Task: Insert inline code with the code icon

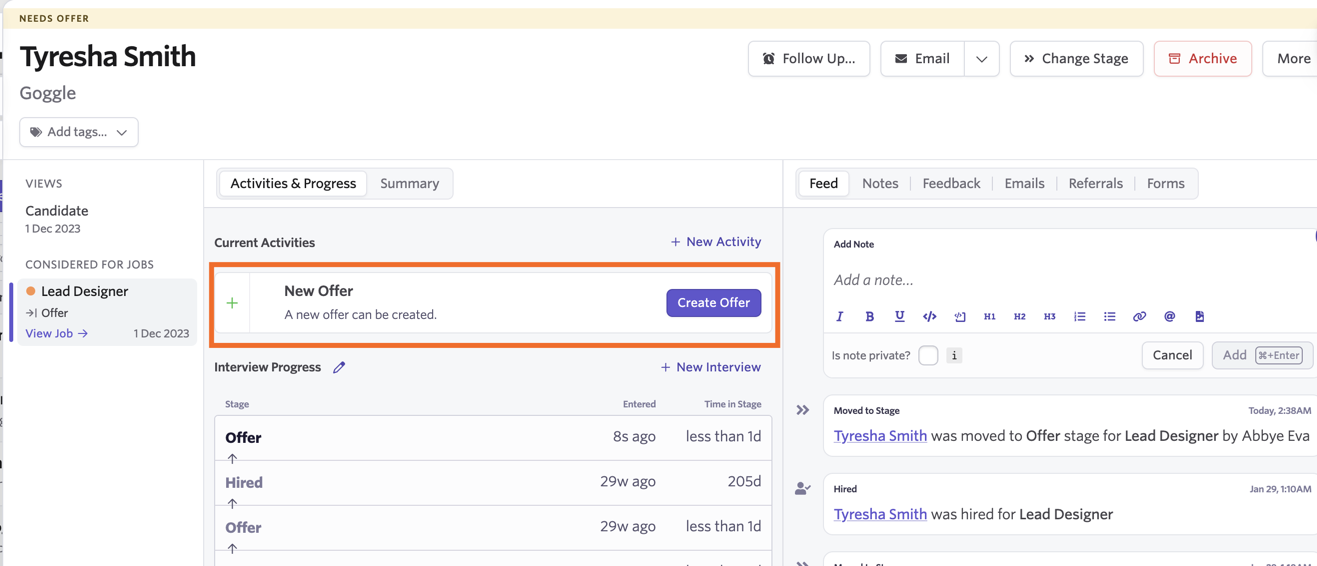Action: (x=929, y=317)
